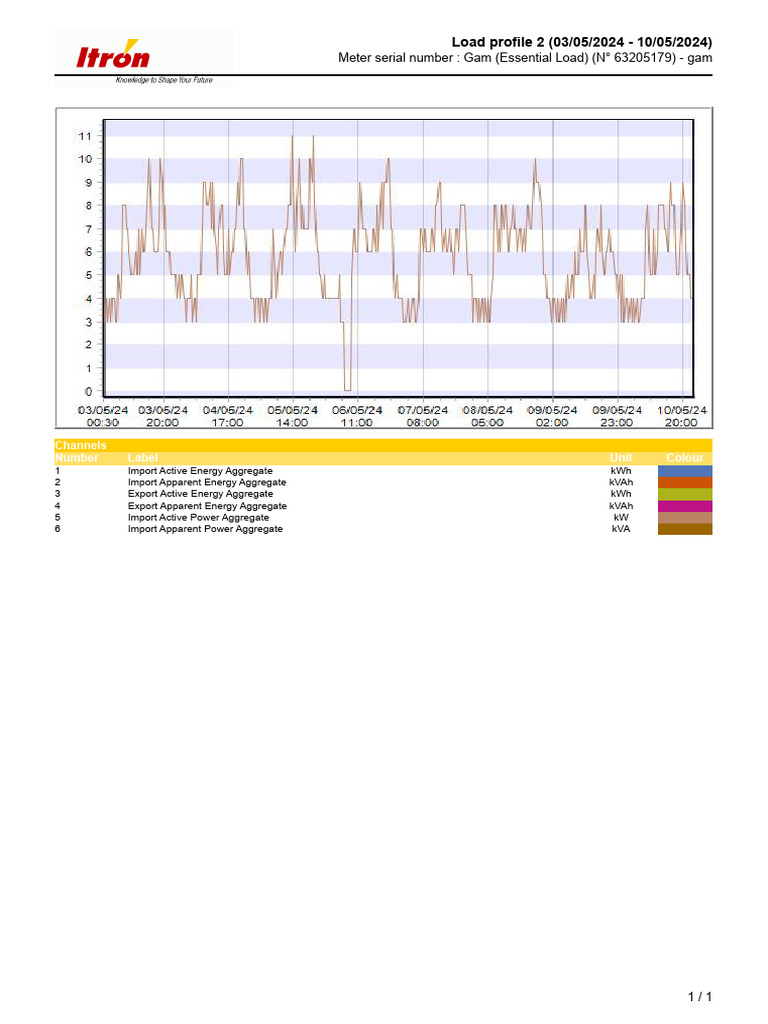Screen dimensions: 768x1024
Task: Click the 'Load profile 2' title text
Action: pos(581,42)
